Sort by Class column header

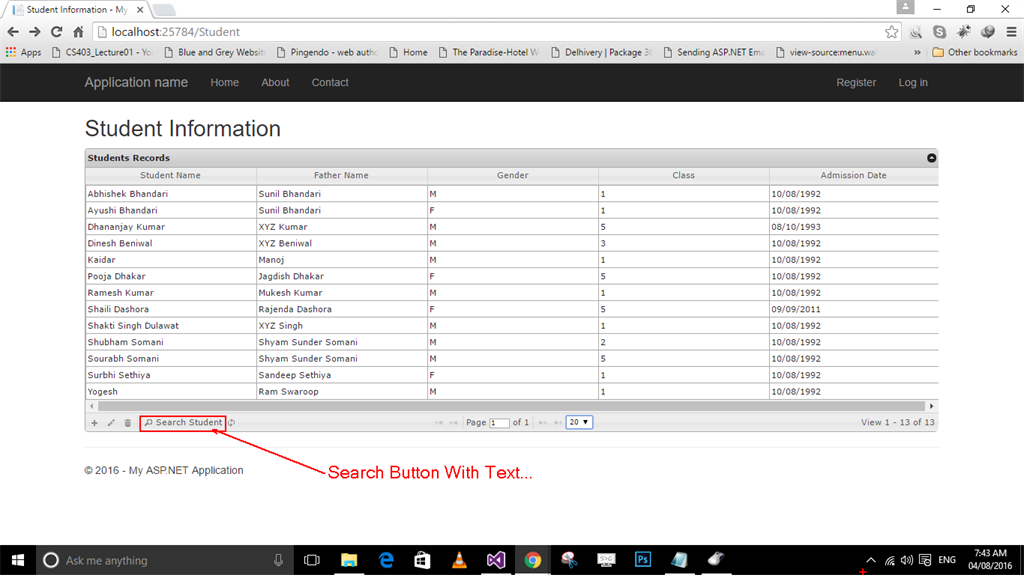pyautogui.click(x=684, y=175)
